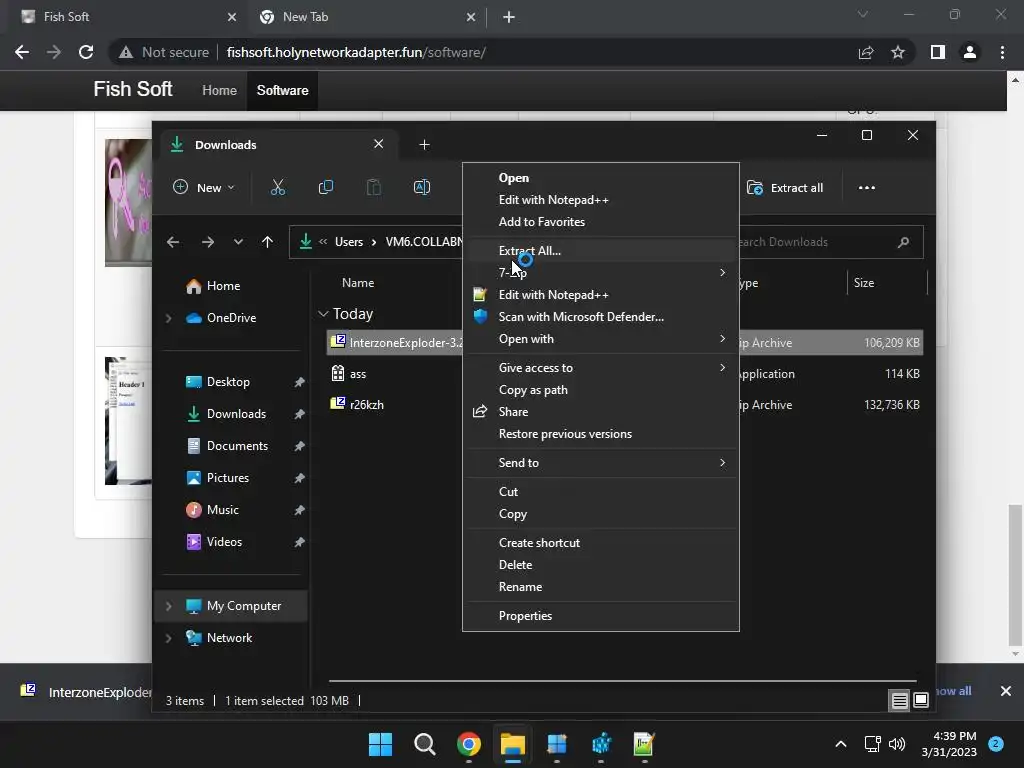1024x768 pixels.
Task: Click the share page icon in Chrome
Action: [x=866, y=52]
